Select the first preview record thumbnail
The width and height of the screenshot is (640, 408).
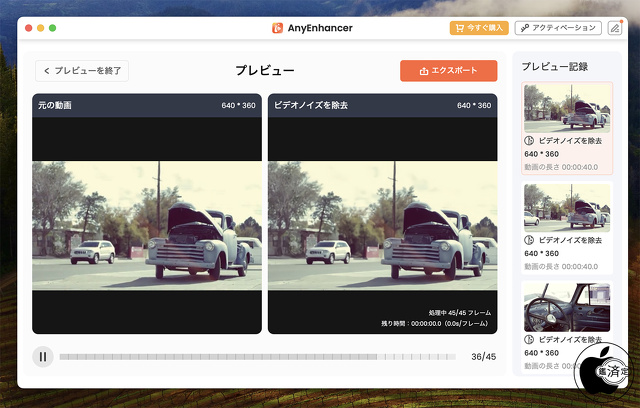click(x=567, y=108)
